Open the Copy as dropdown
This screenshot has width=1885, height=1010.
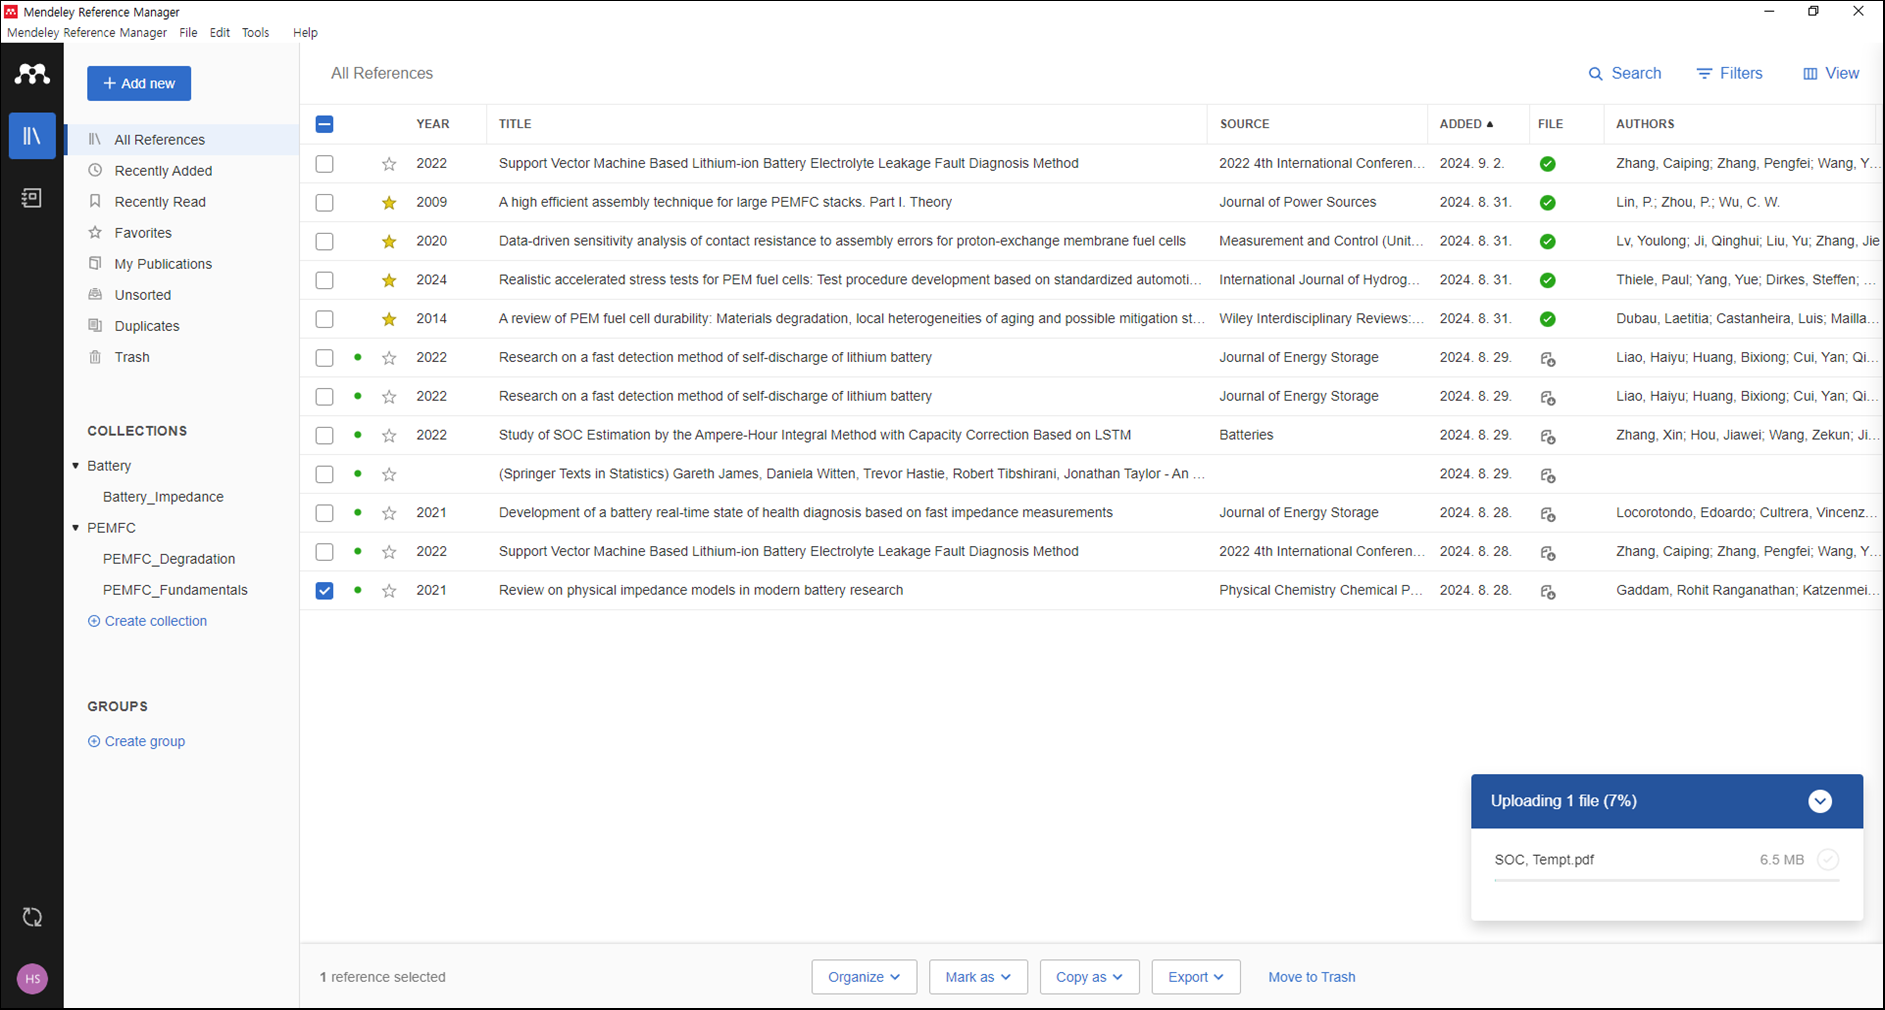(1089, 977)
